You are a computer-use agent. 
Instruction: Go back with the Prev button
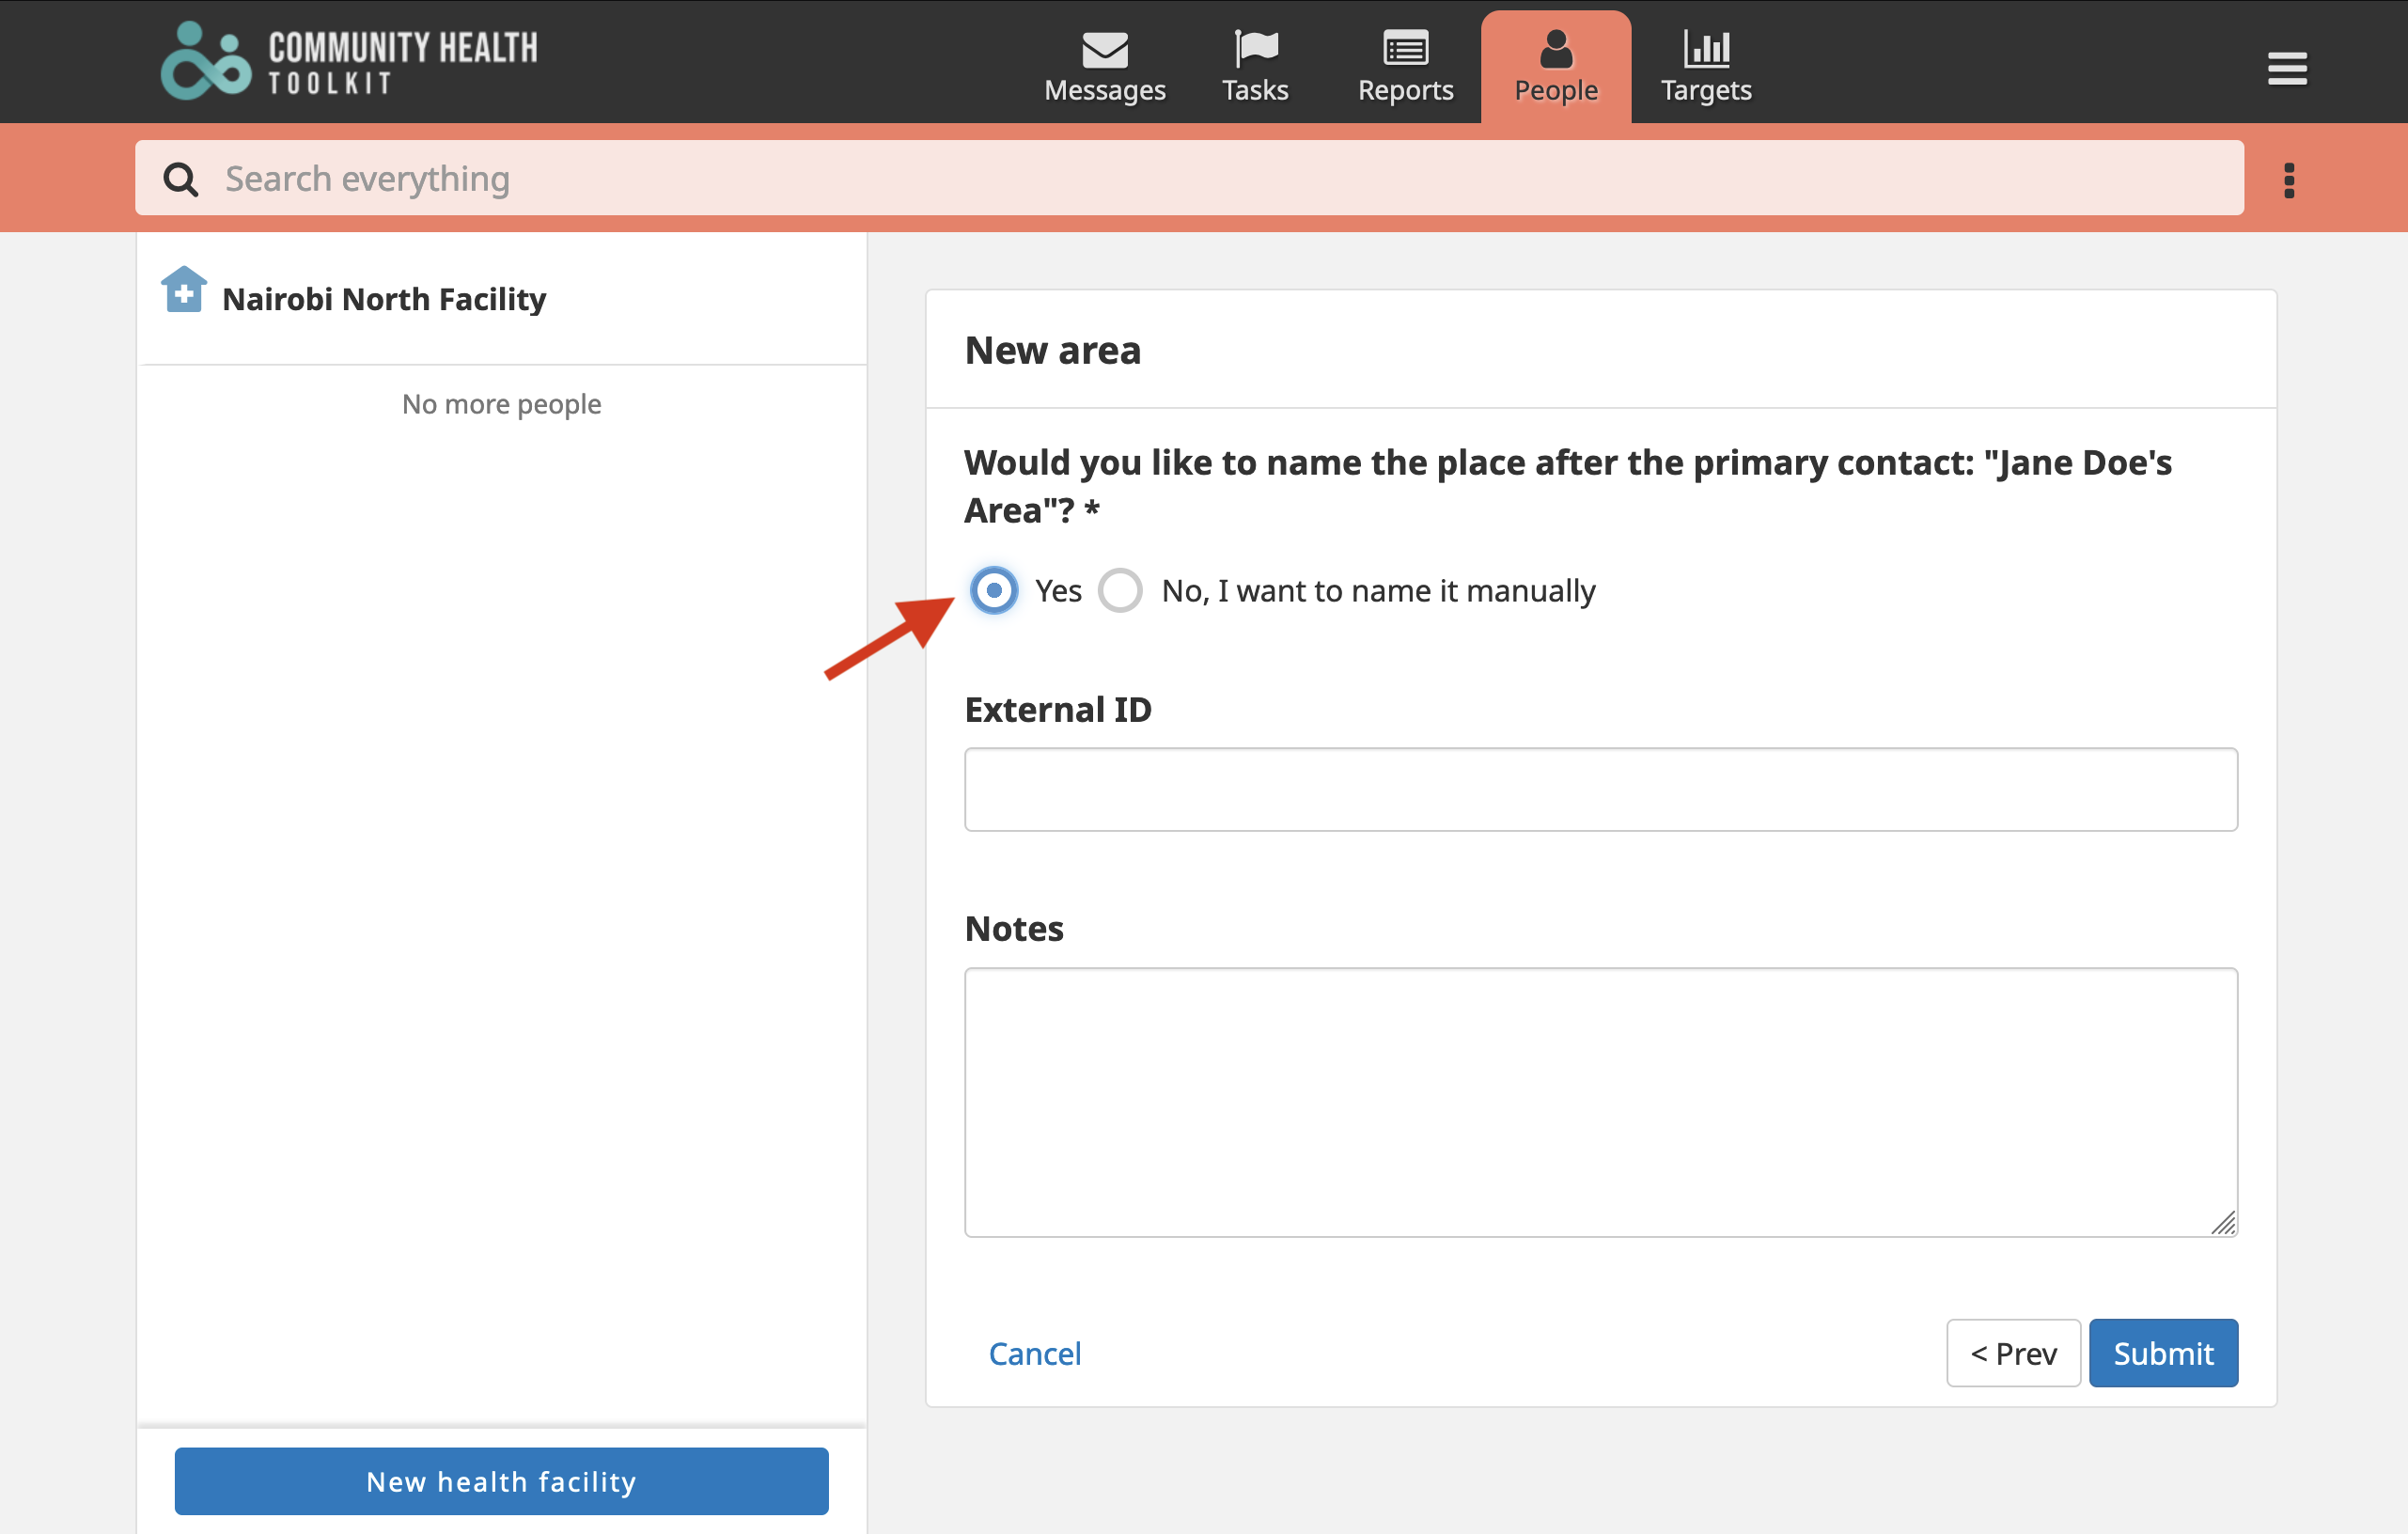click(2012, 1353)
